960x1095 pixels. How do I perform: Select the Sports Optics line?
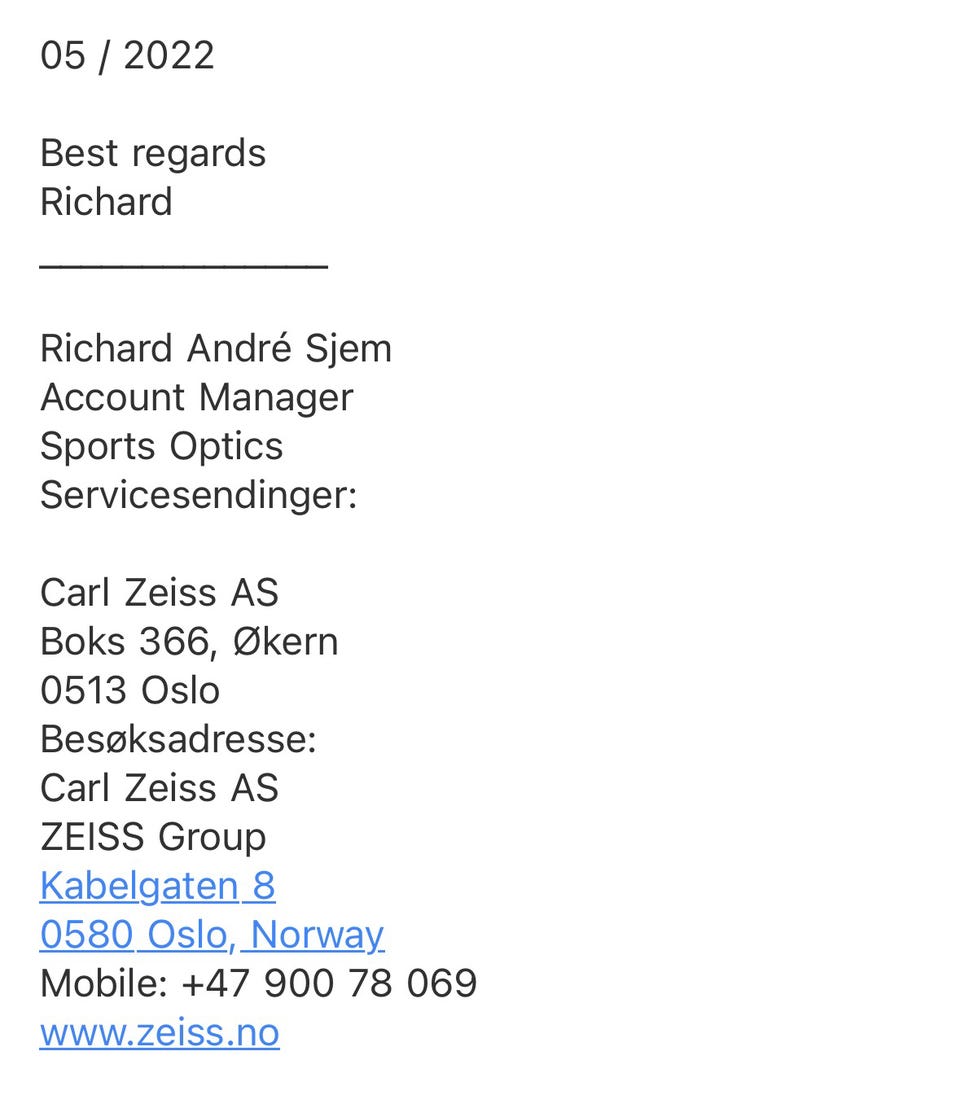click(161, 446)
